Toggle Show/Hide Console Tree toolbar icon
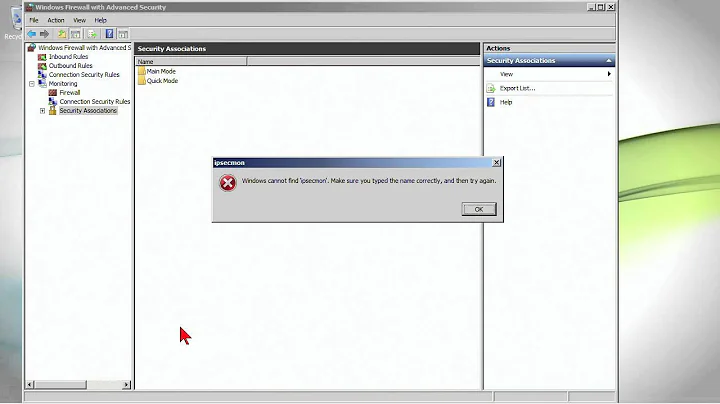Image resolution: width=720 pixels, height=404 pixels. [76, 34]
